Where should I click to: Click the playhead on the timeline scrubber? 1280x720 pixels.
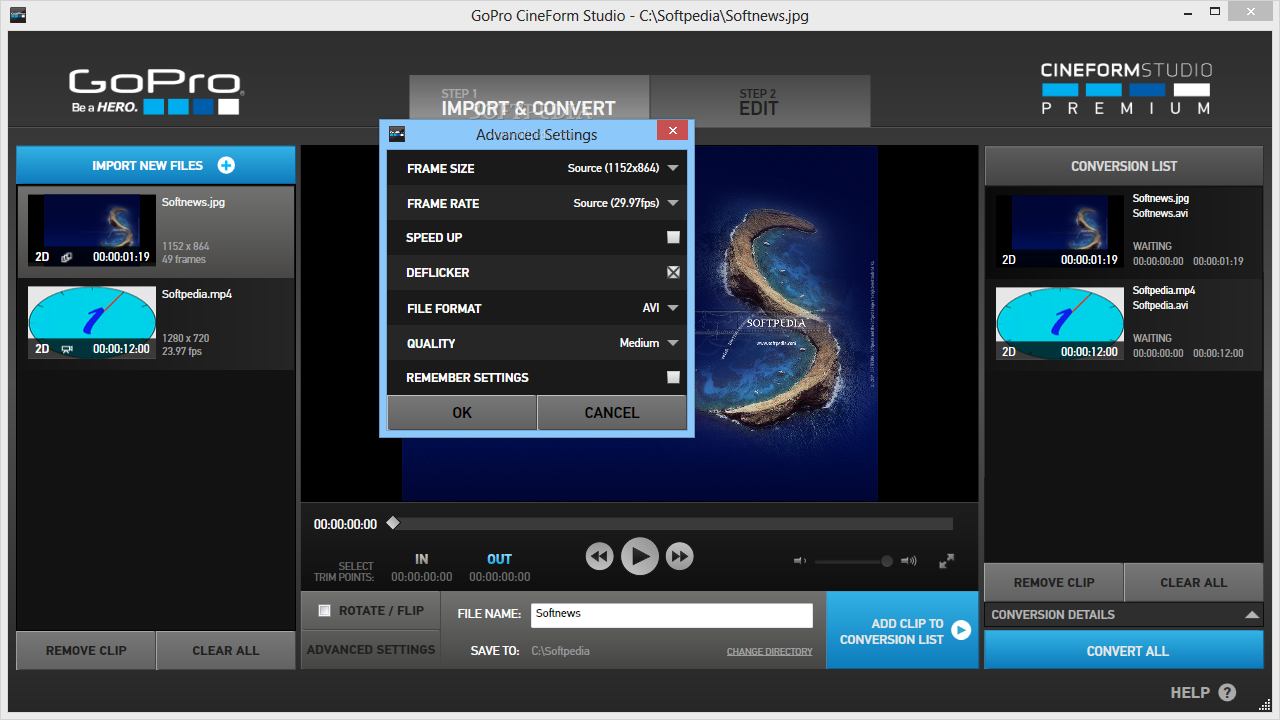pos(393,523)
